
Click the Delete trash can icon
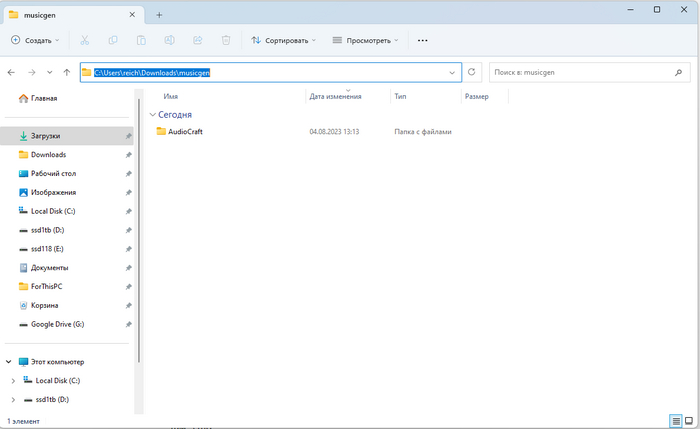click(x=226, y=40)
